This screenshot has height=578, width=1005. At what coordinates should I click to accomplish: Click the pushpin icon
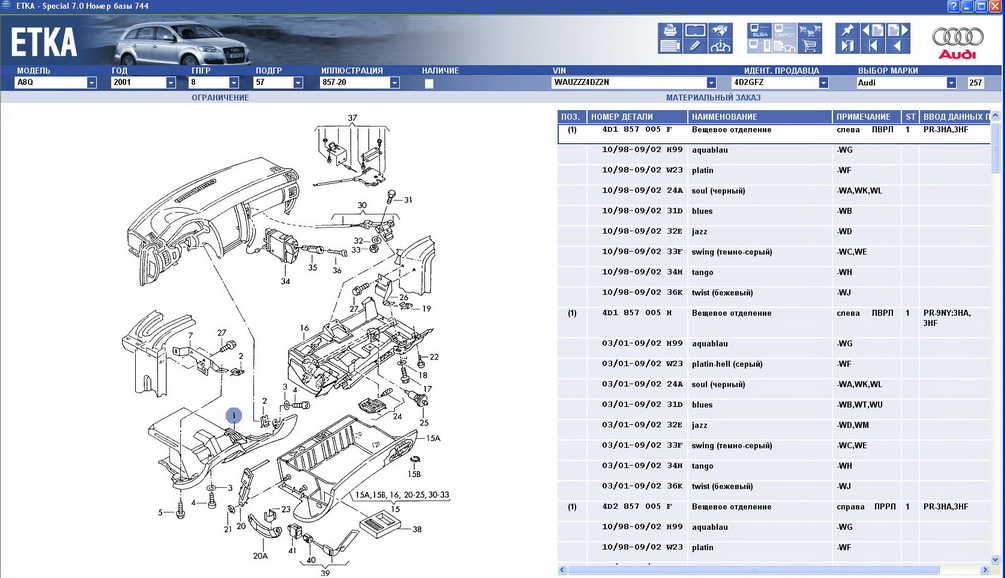tap(847, 31)
